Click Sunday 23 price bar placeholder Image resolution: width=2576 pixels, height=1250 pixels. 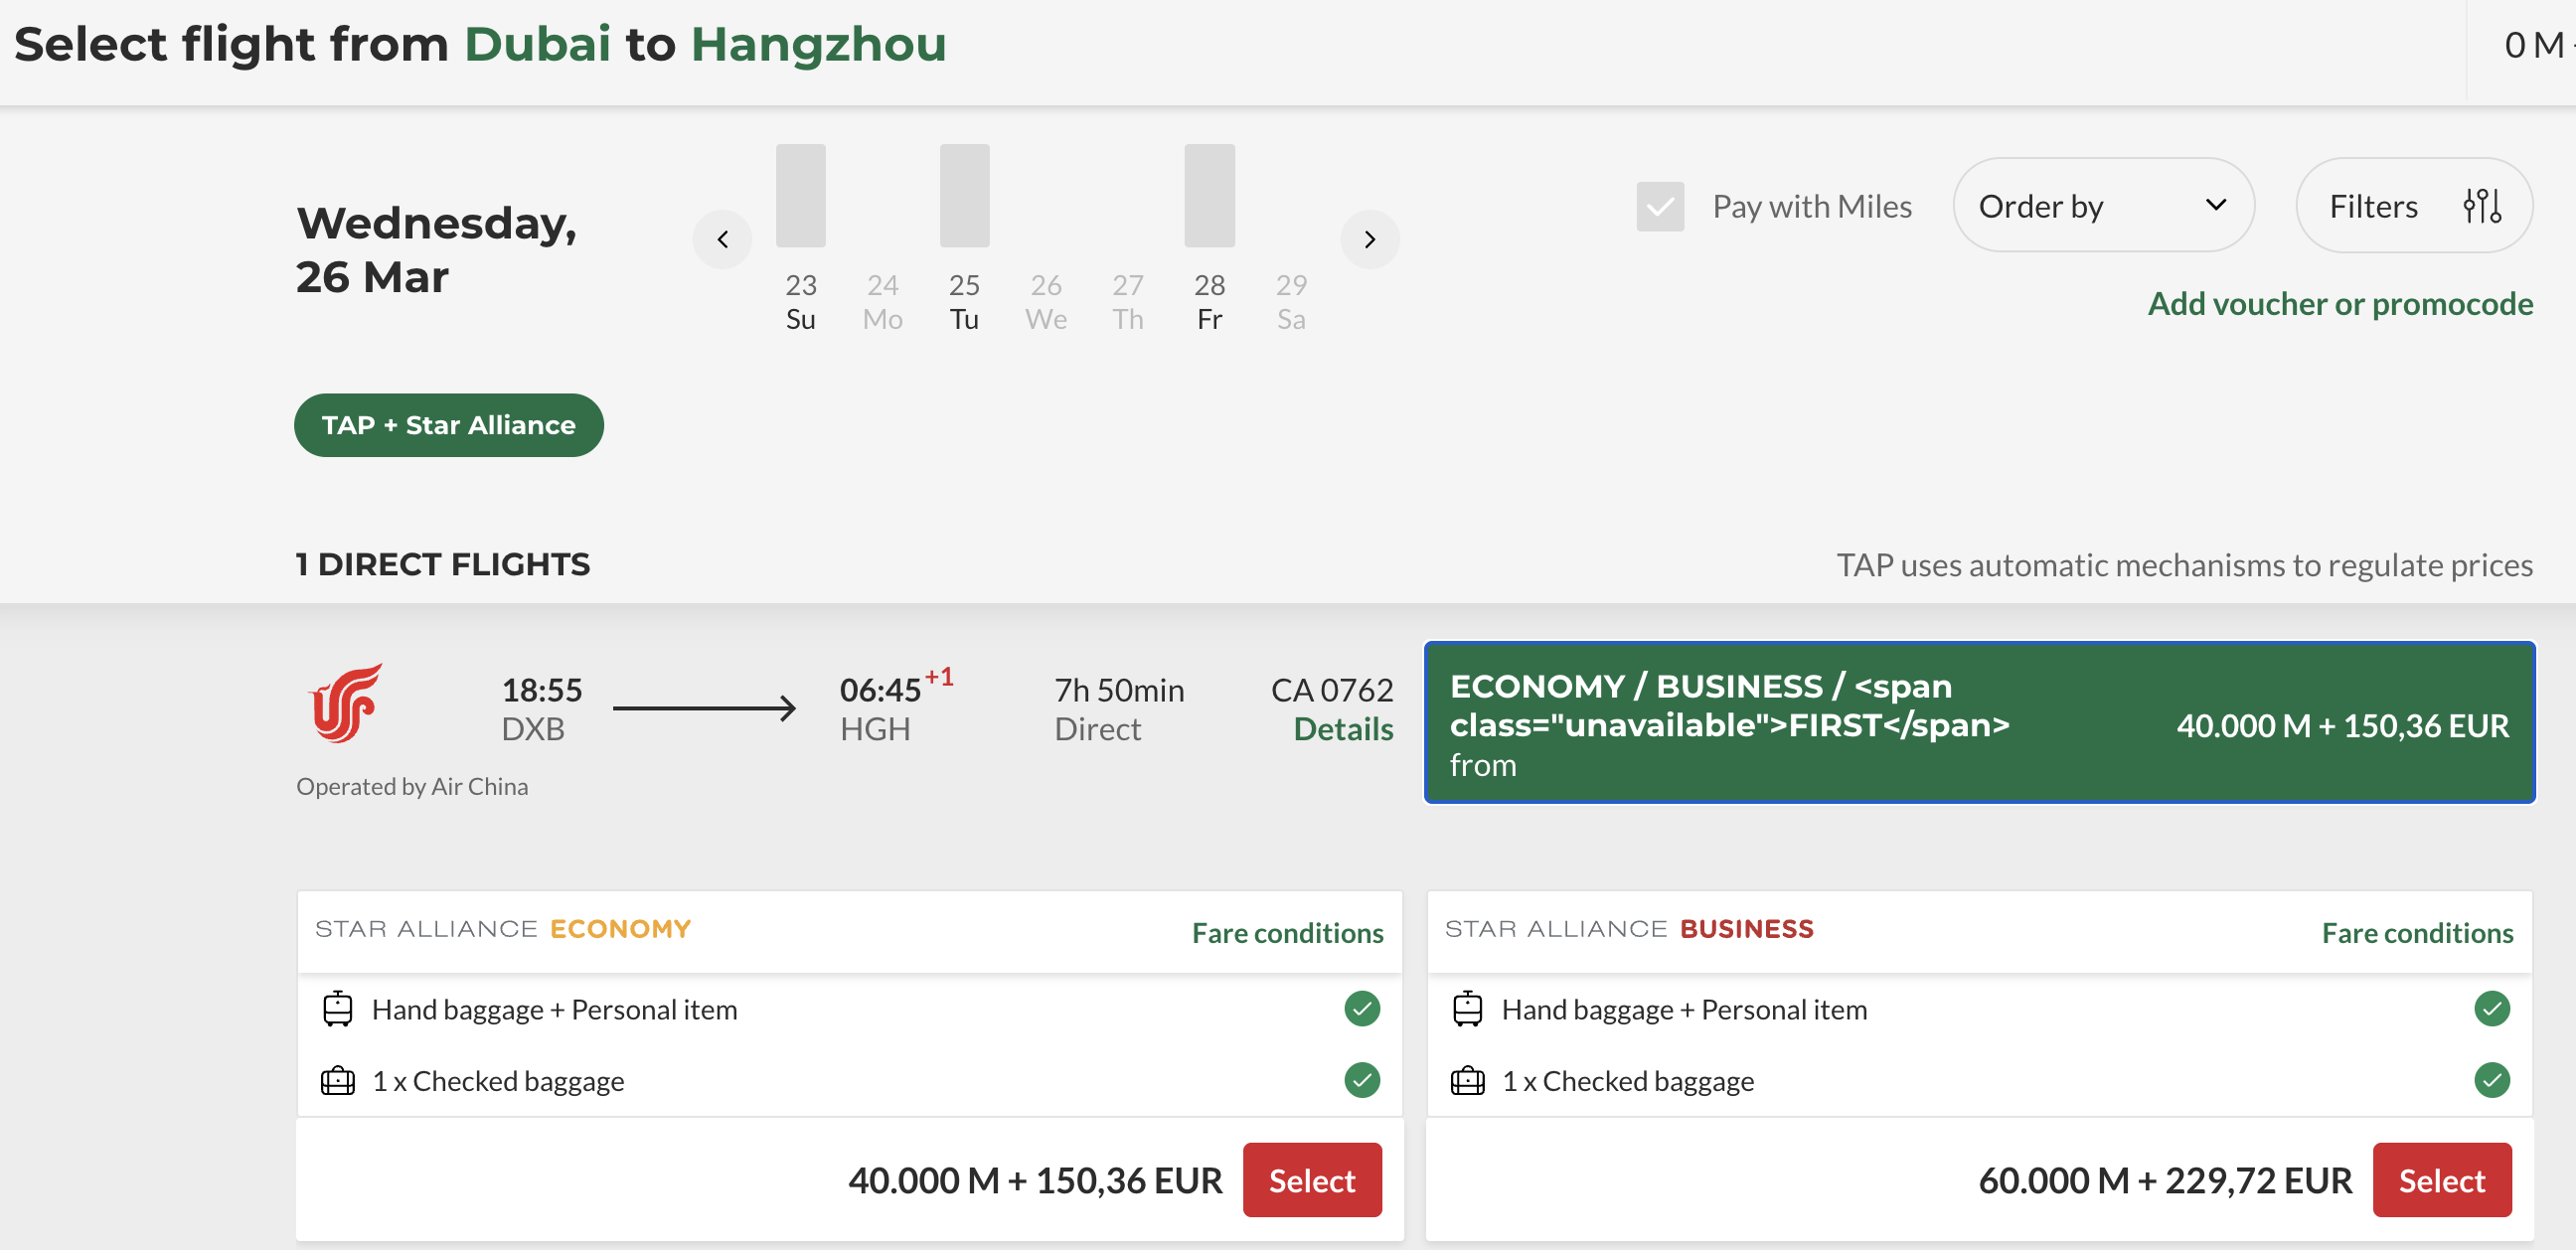click(x=800, y=195)
